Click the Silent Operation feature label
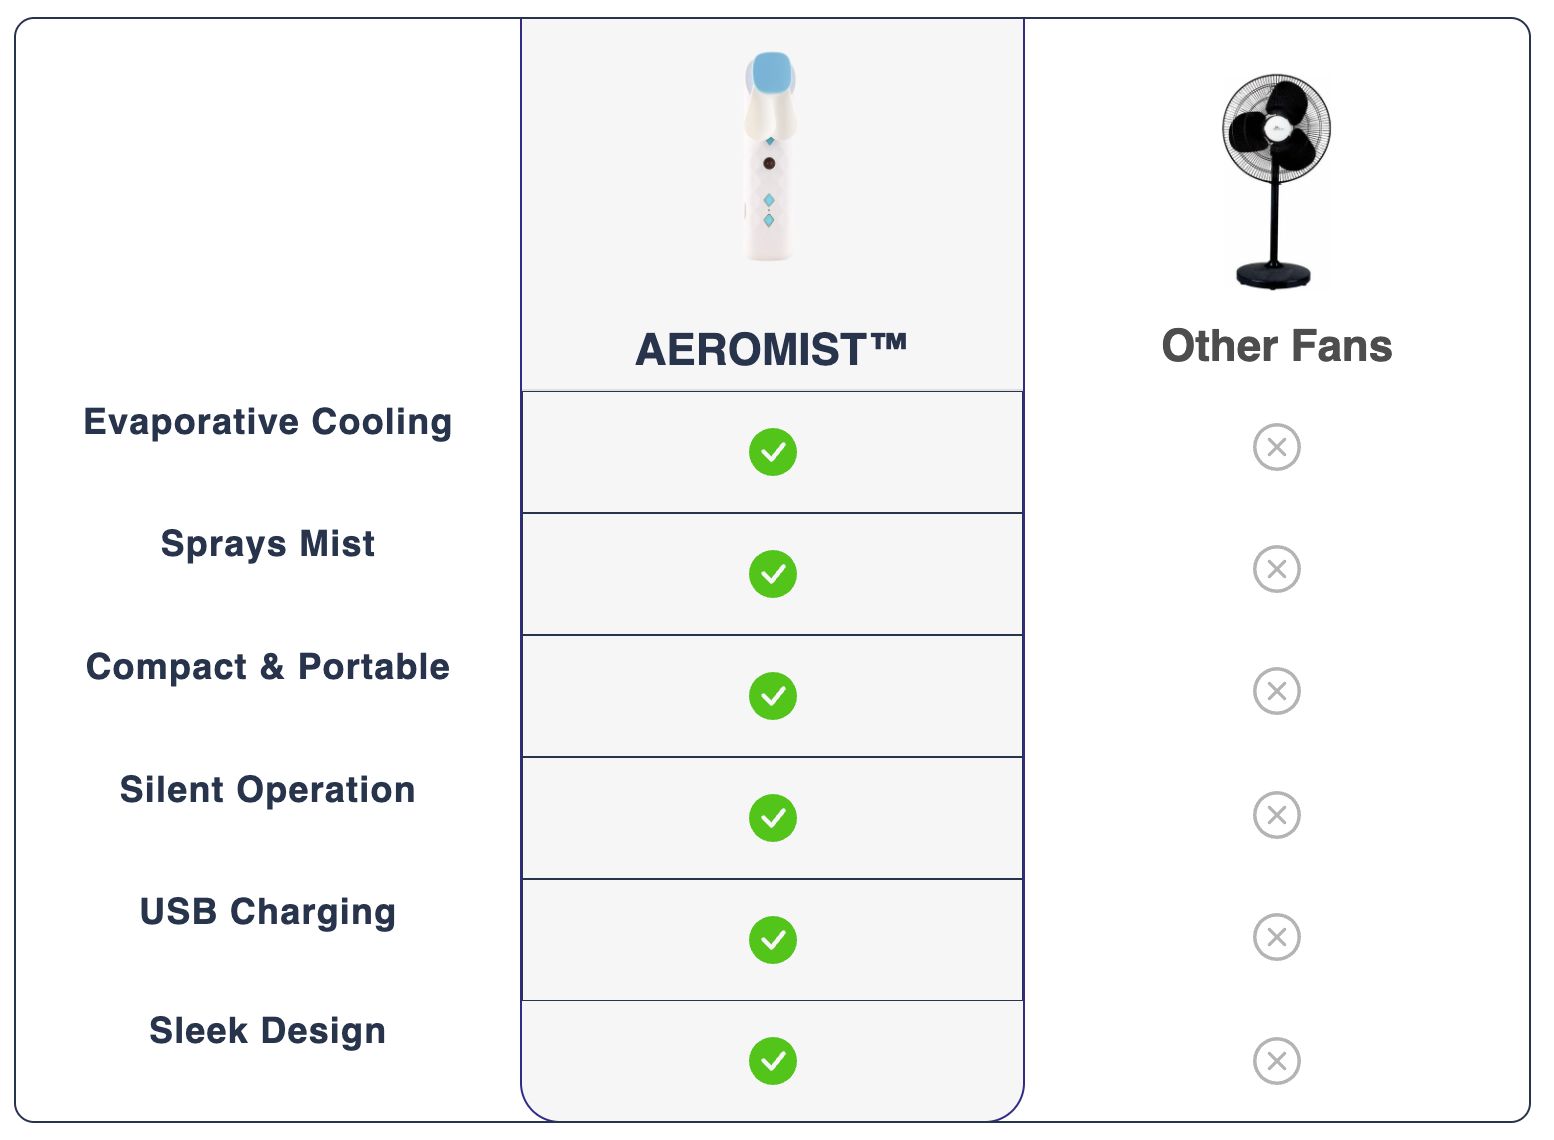The height and width of the screenshot is (1140, 1554). click(268, 790)
